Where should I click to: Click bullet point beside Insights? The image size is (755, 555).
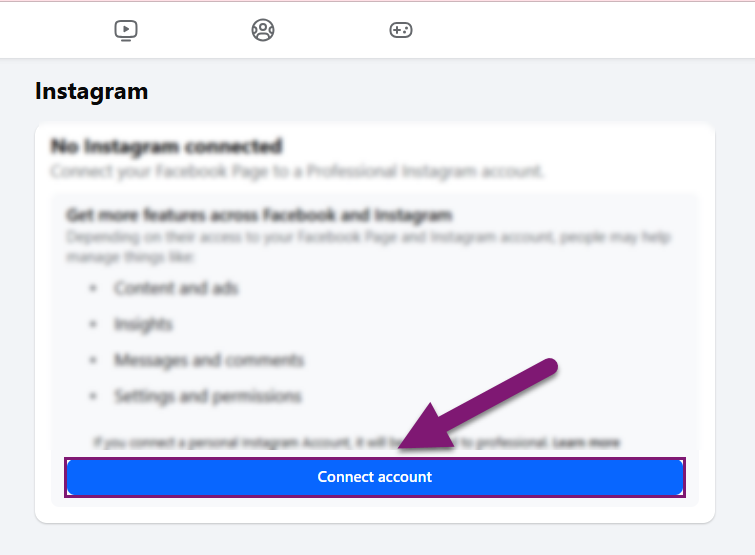tap(93, 324)
